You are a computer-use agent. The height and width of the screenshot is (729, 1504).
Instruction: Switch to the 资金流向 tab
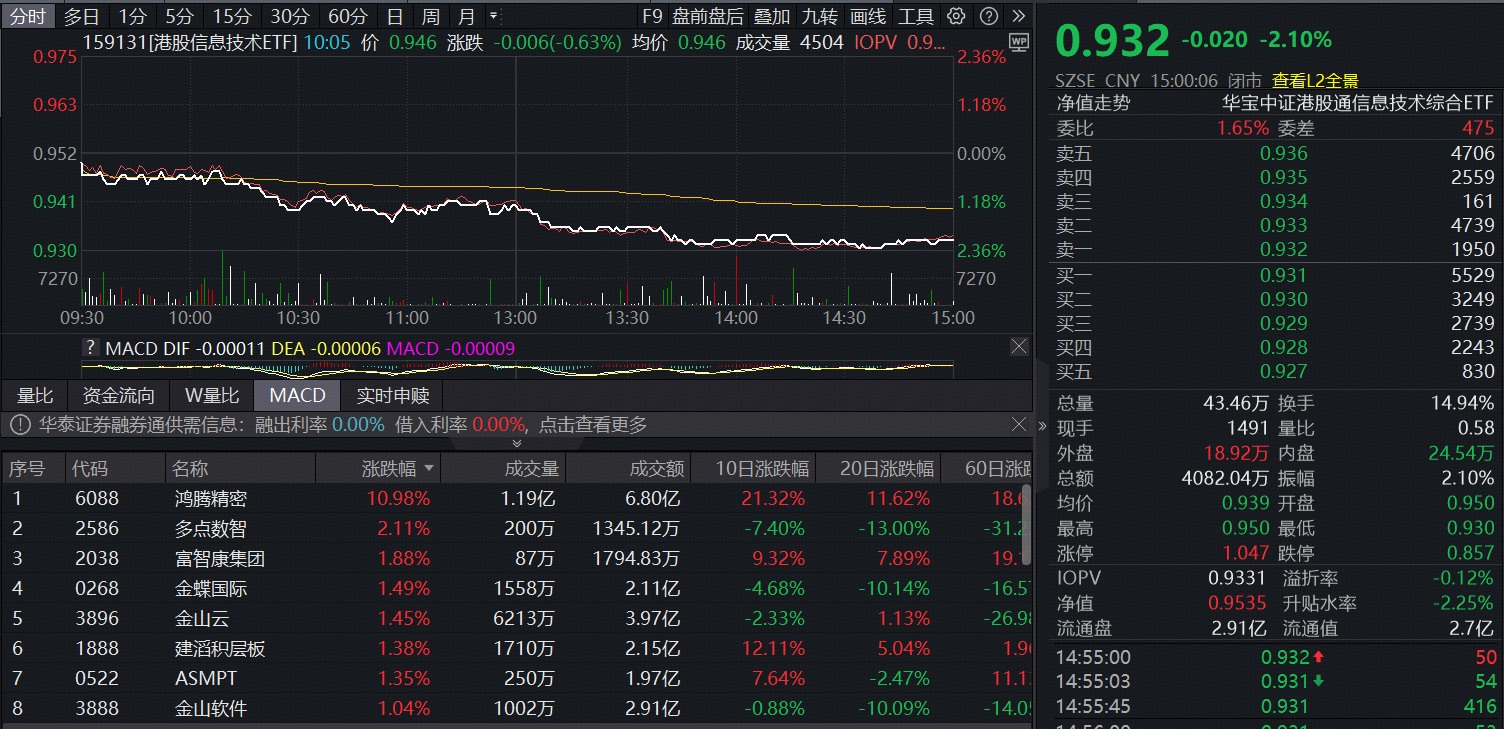(x=118, y=395)
